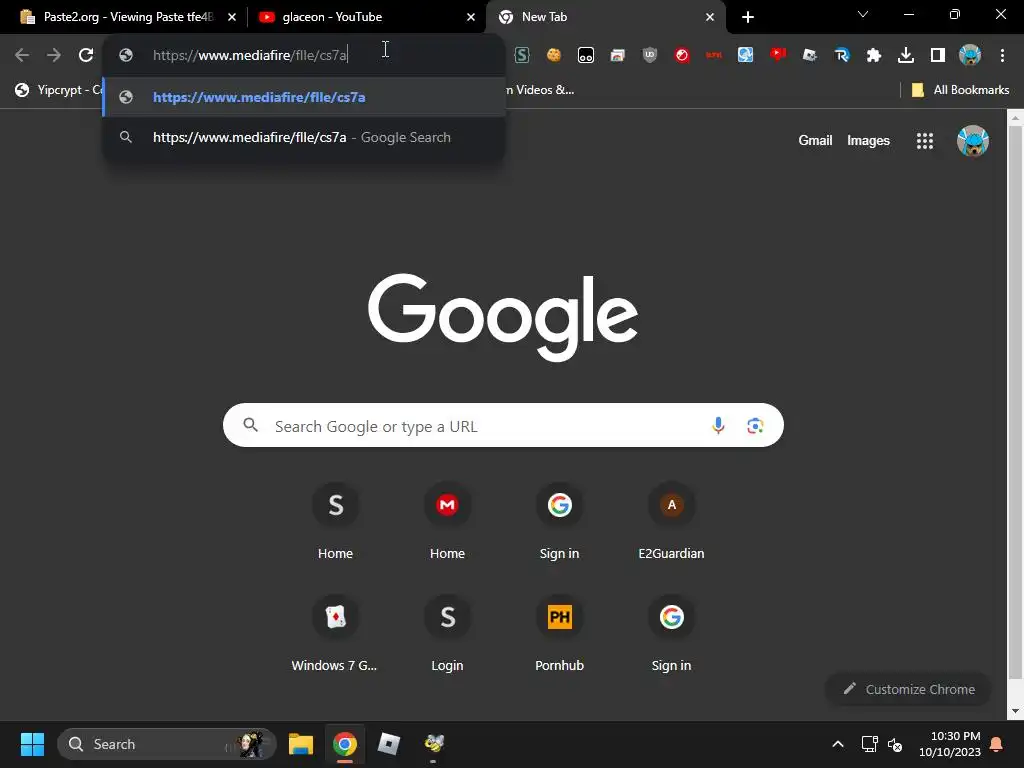The height and width of the screenshot is (768, 1024).
Task: Close the Paste2.org tab
Action: pos(232,17)
